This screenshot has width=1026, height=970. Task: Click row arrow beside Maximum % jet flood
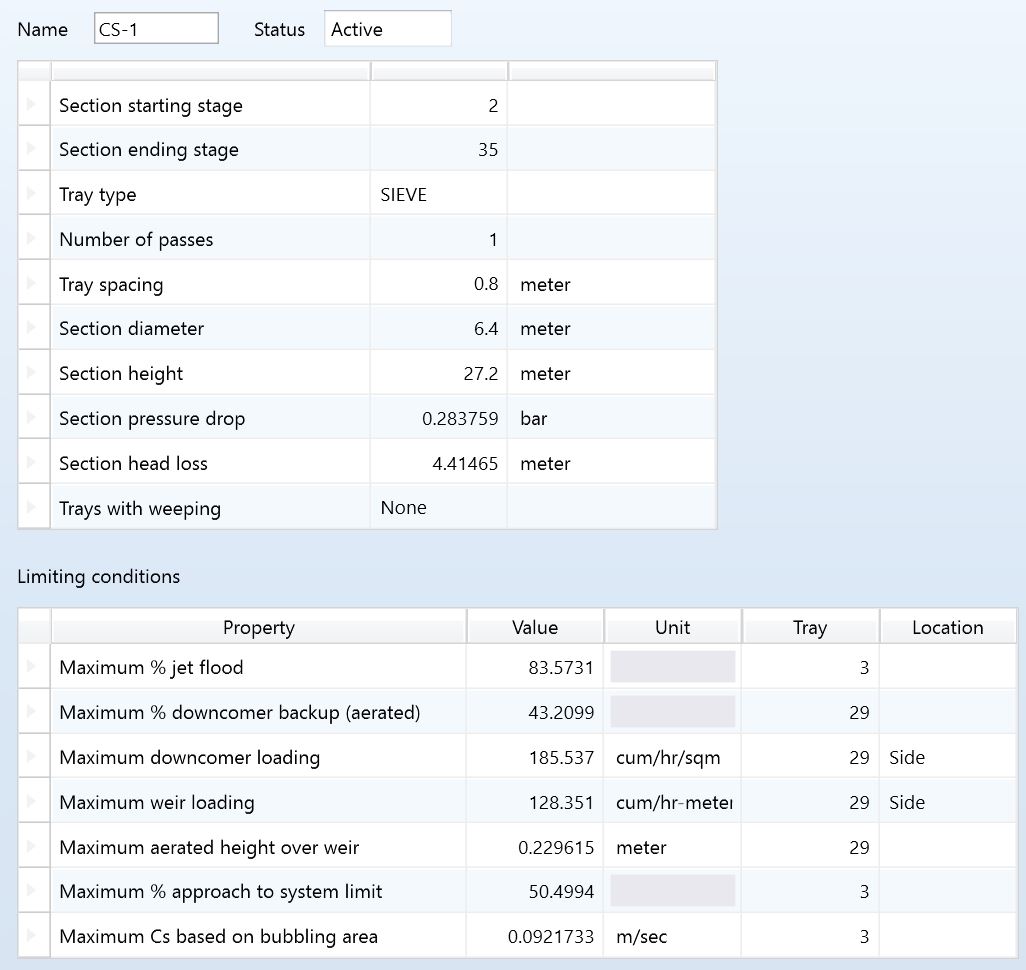coord(33,667)
